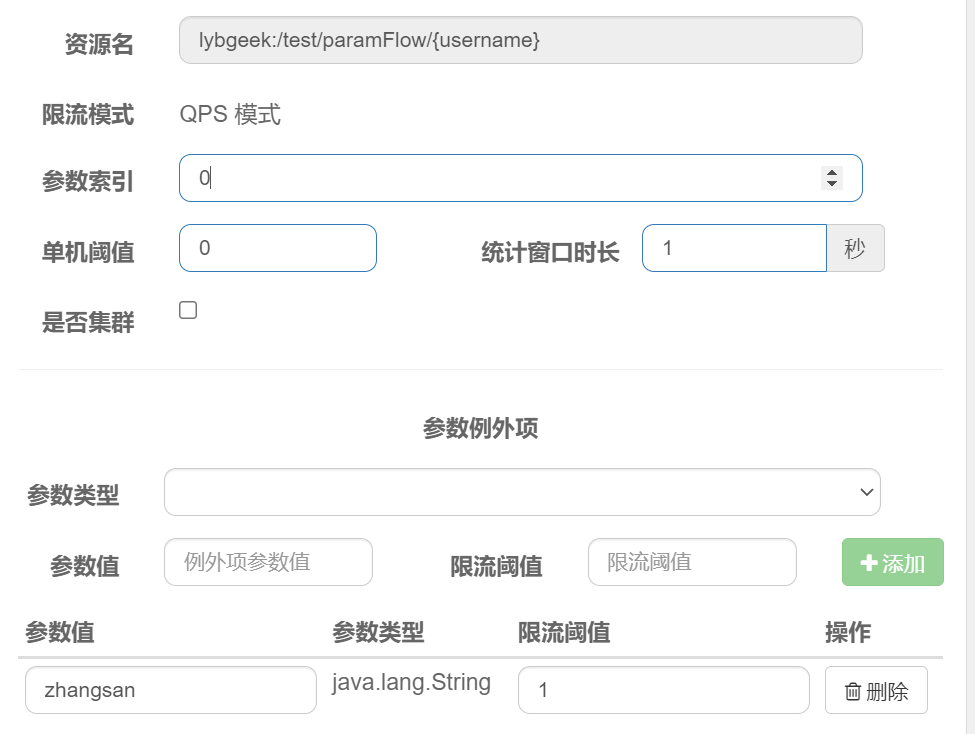975x734 pixels.
Task: Click the 例外项参数值 input field
Action: tap(268, 562)
